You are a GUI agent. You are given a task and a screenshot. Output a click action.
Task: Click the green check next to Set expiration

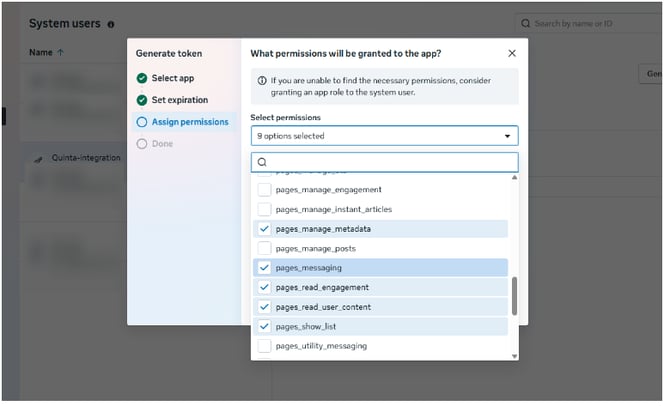143,101
